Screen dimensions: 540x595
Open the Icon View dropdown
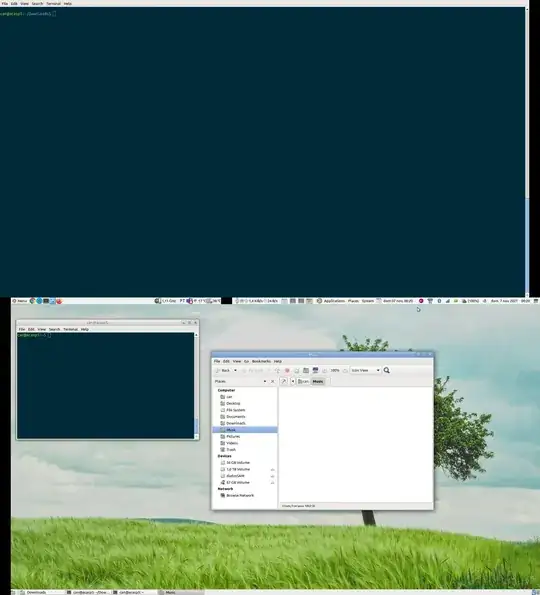tap(365, 370)
